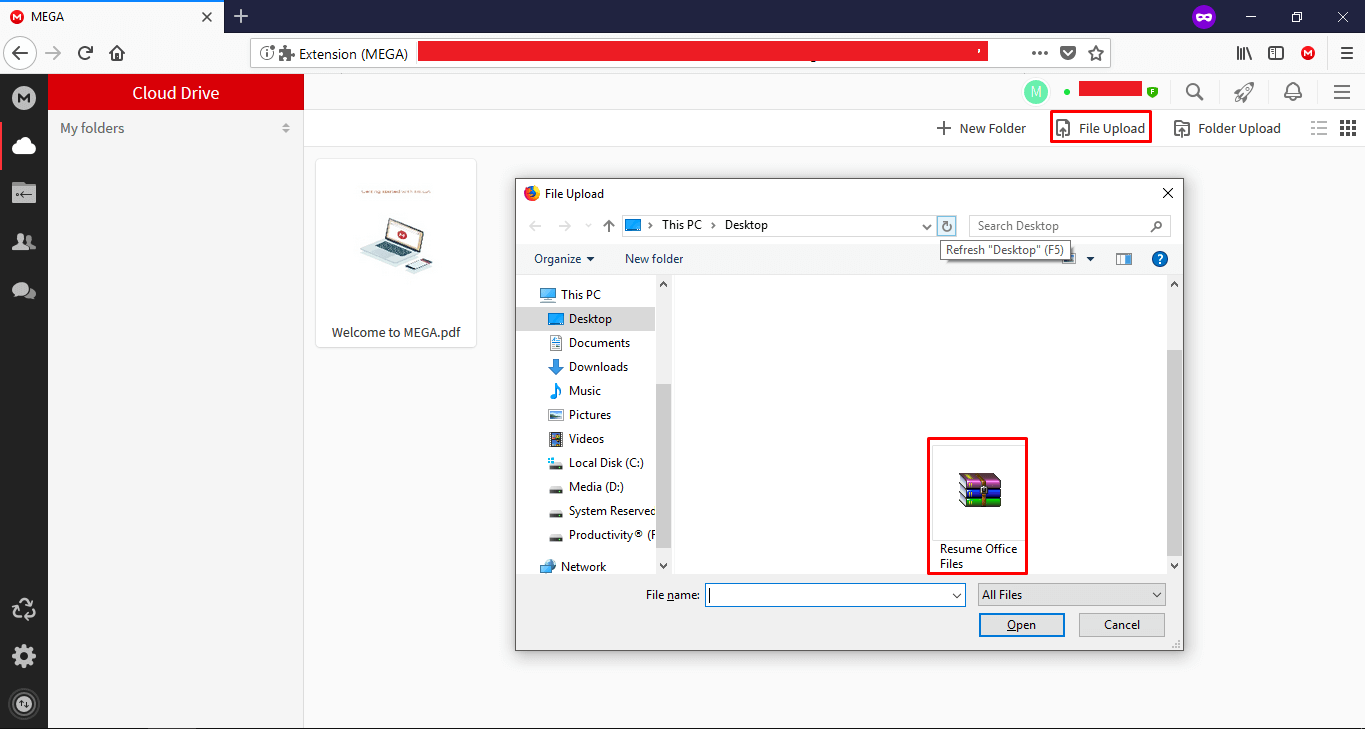Open the dialog view options dropdown arrow
The width and height of the screenshot is (1365, 729).
tap(1090, 259)
